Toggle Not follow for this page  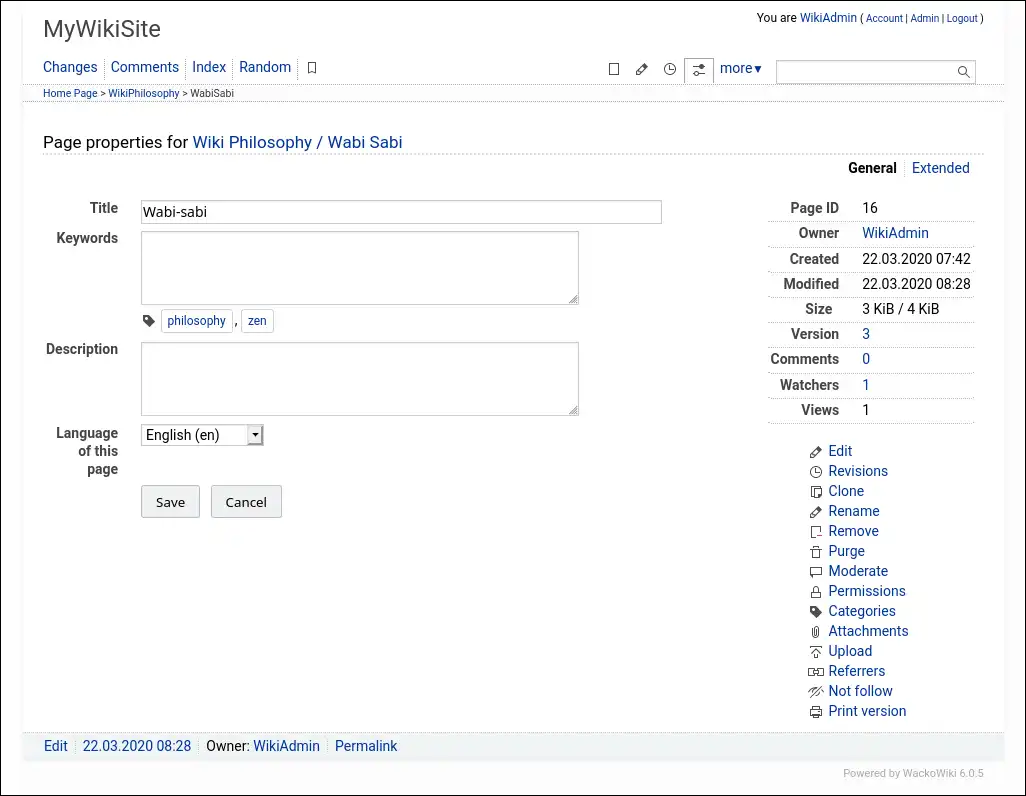(860, 691)
